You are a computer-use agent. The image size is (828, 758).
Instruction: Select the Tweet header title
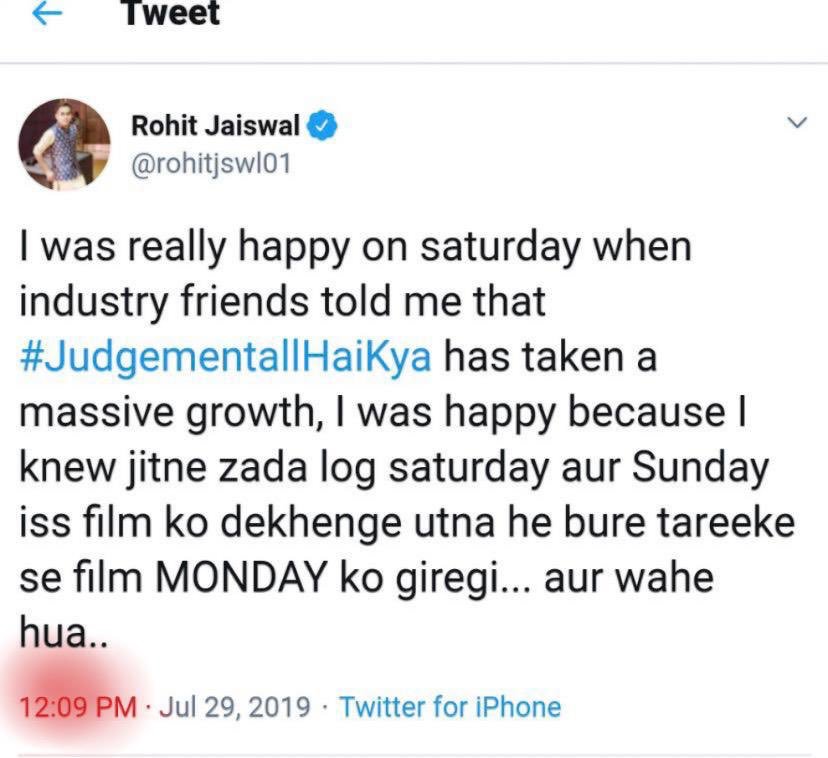(169, 14)
